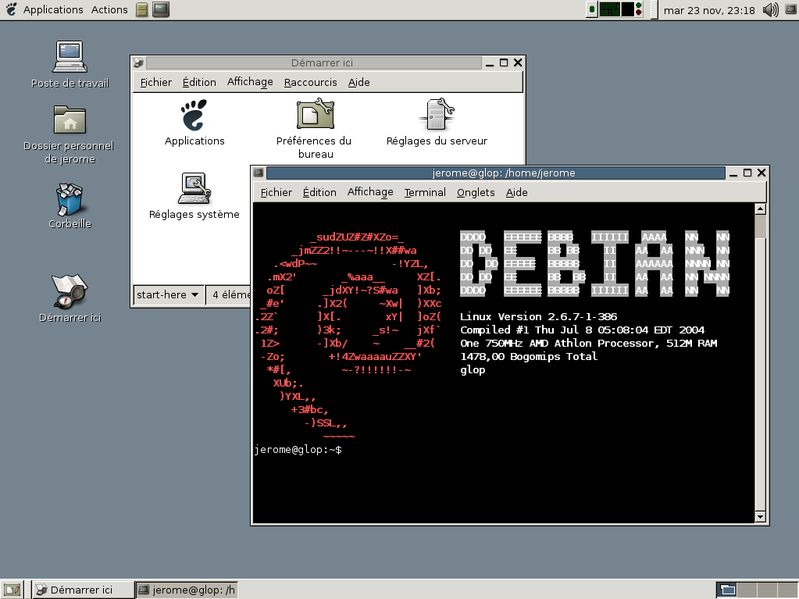Expand the start-here location dropdown
This screenshot has width=799, height=599.
[168, 295]
